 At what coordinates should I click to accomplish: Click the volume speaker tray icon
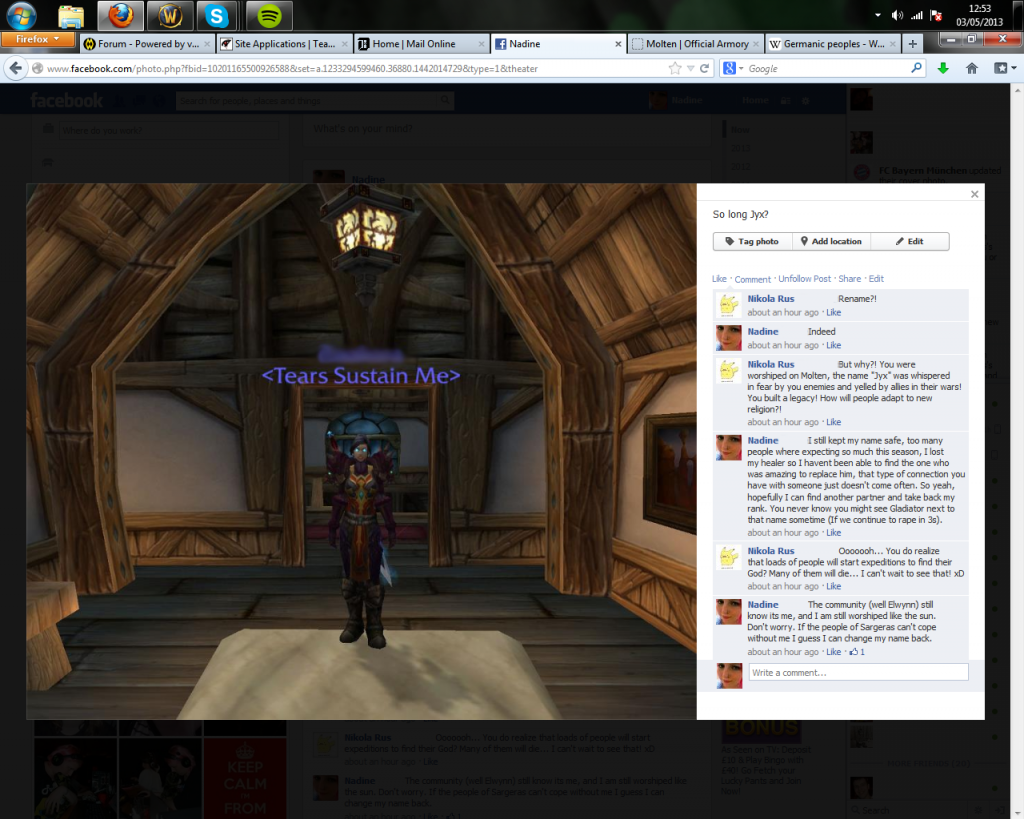[897, 15]
